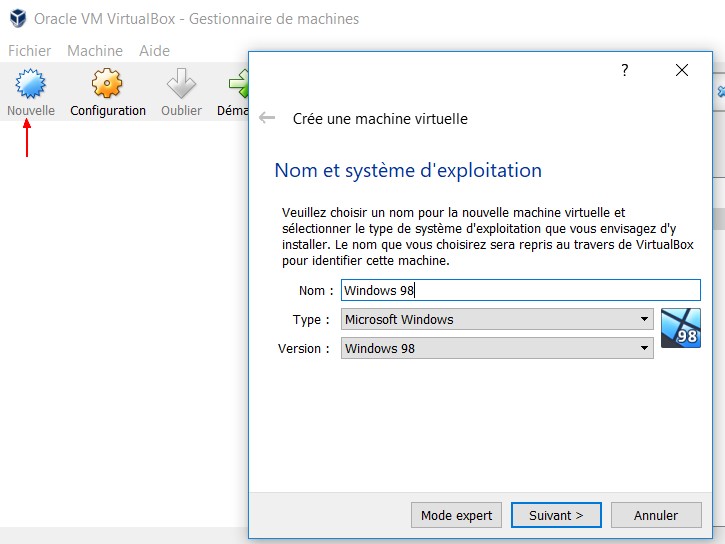This screenshot has width=725, height=544.
Task: Click the Oublier arrow icon
Action: tap(181, 85)
